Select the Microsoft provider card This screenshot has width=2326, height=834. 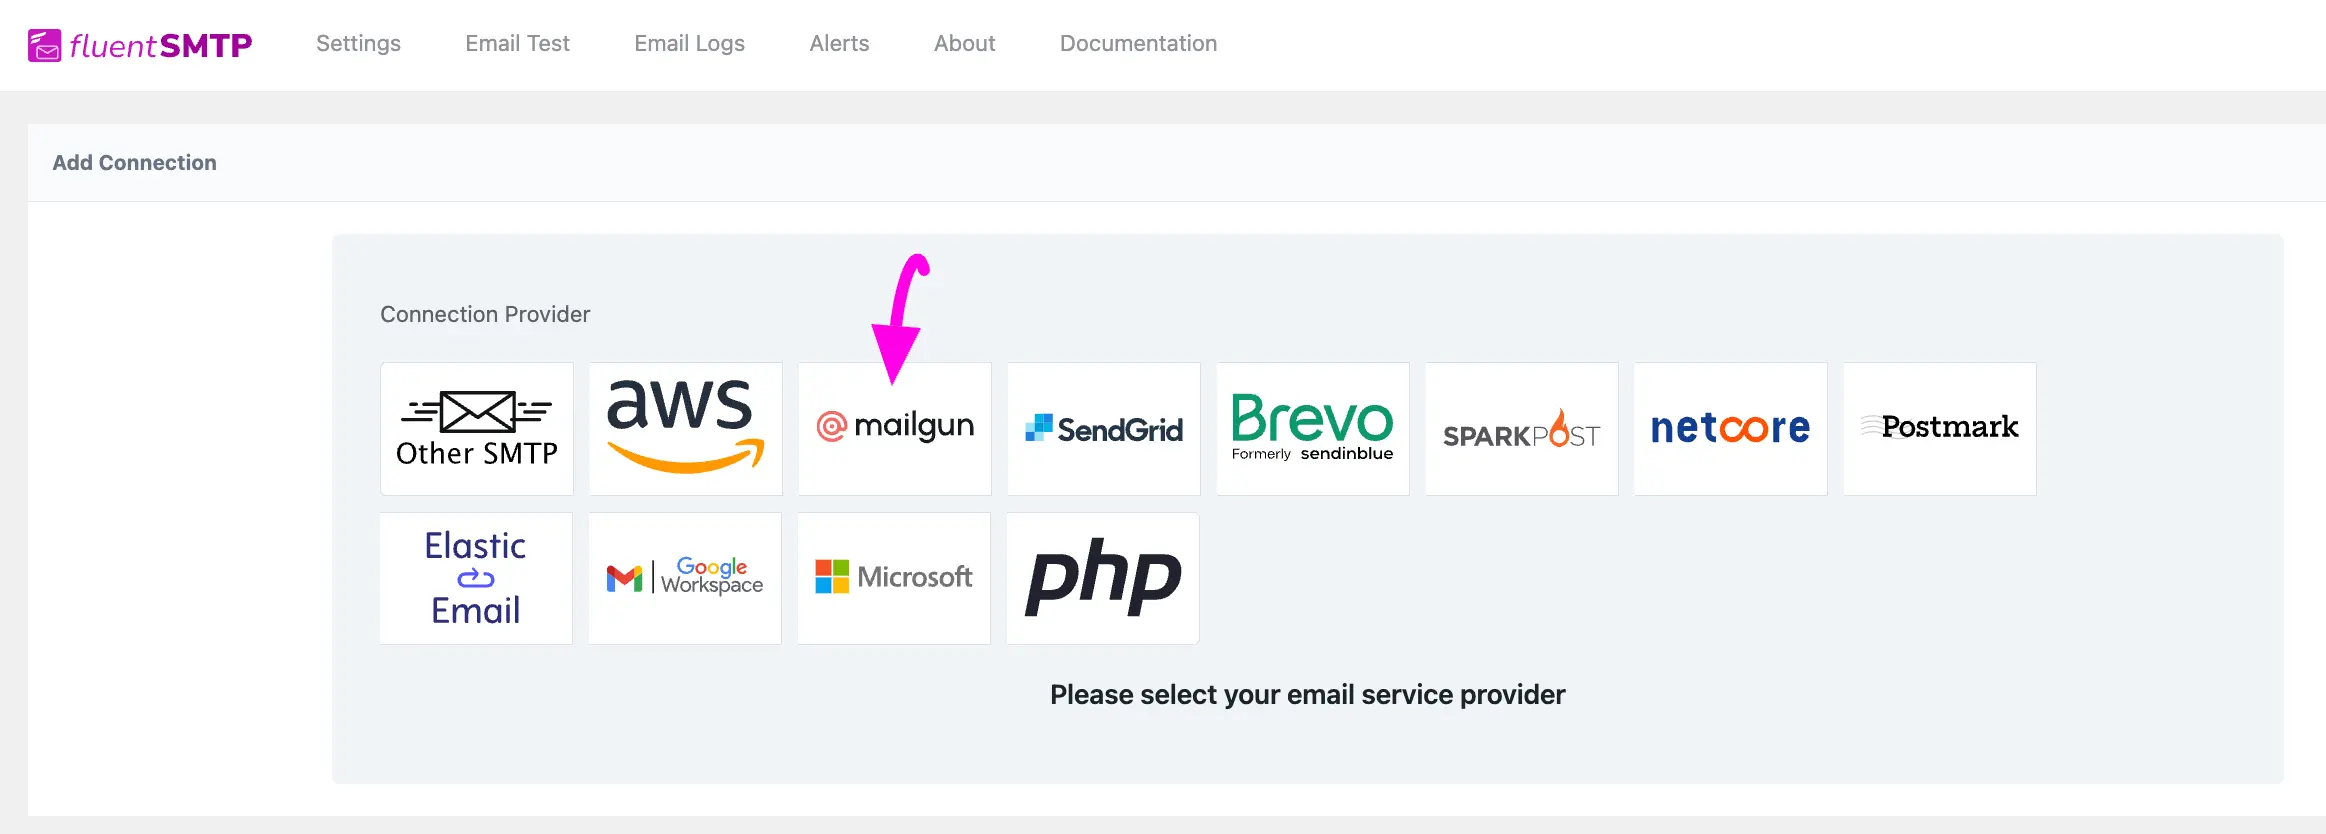coord(894,579)
